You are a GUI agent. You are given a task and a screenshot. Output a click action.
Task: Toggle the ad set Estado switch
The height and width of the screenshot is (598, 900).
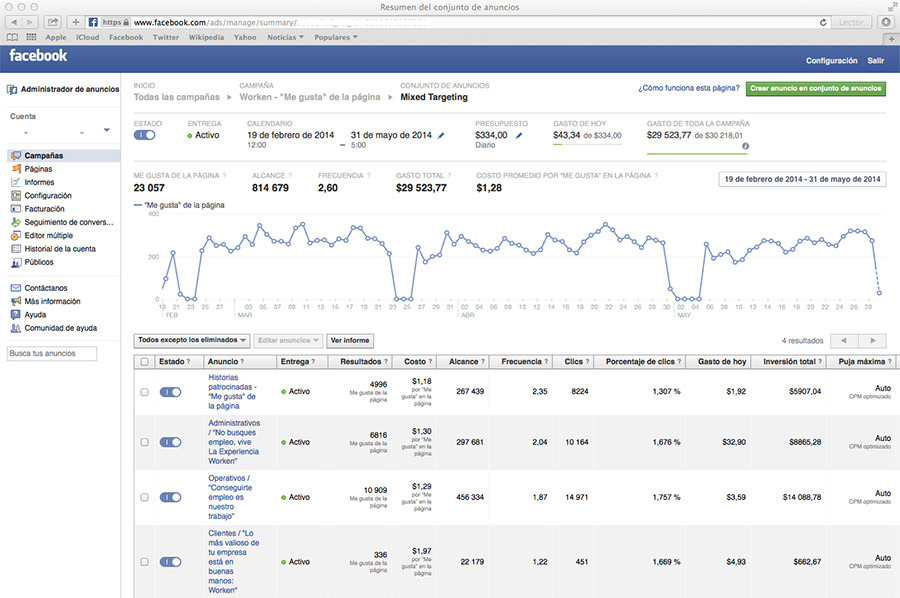[145, 135]
